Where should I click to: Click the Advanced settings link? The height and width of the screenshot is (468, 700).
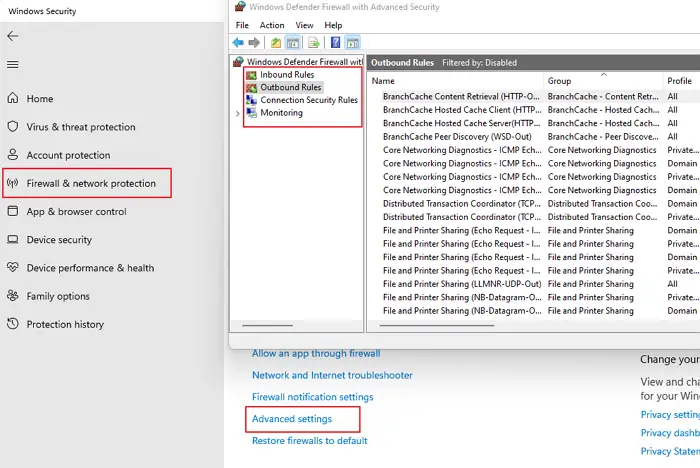pyautogui.click(x=292, y=419)
